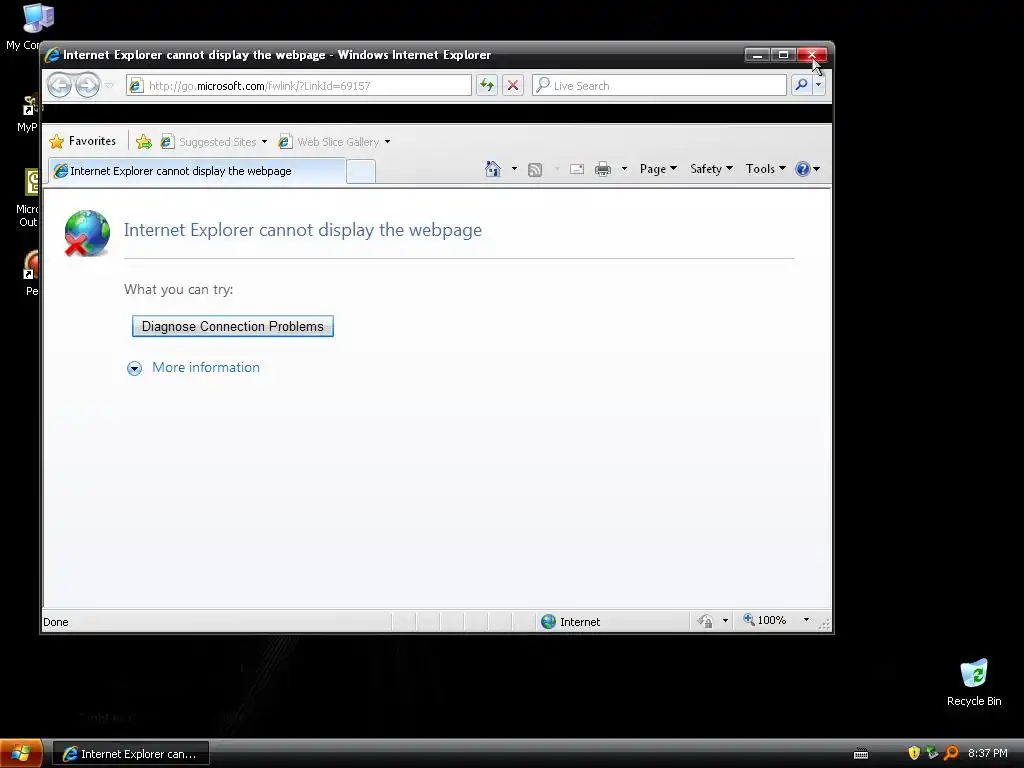
Task: Click the 8:37 PM clock
Action: point(987,754)
